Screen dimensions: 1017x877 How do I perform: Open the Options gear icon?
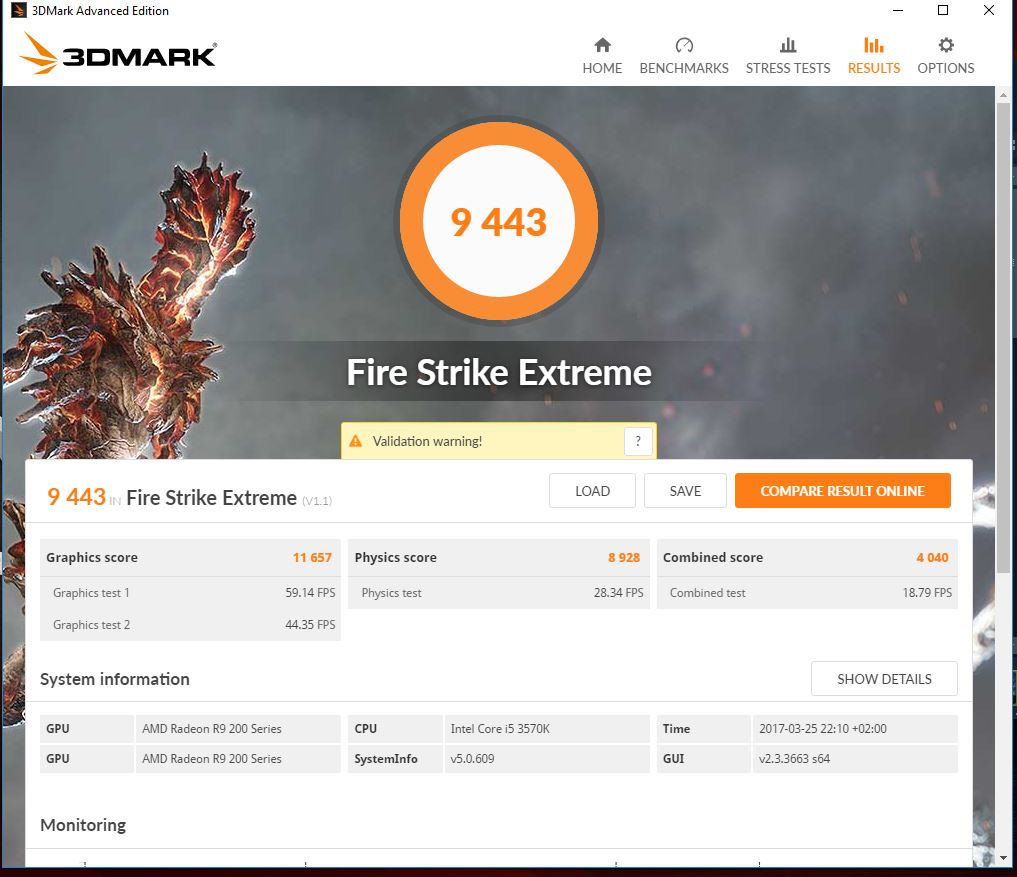point(946,45)
